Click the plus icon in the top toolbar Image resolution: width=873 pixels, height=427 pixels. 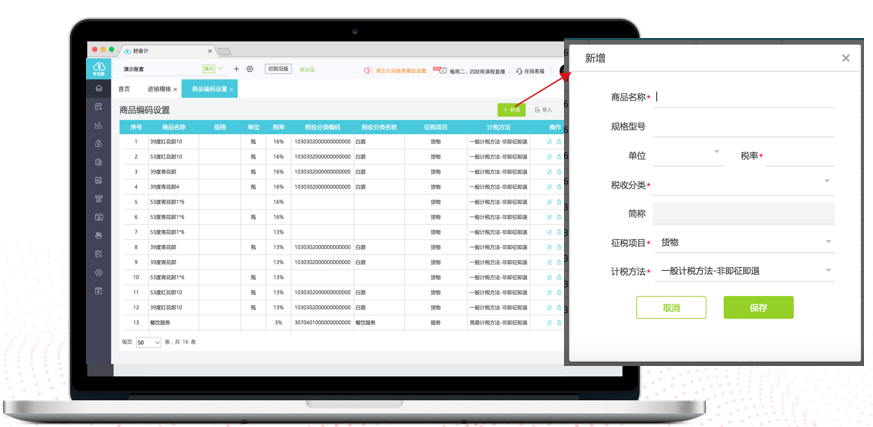tap(236, 69)
